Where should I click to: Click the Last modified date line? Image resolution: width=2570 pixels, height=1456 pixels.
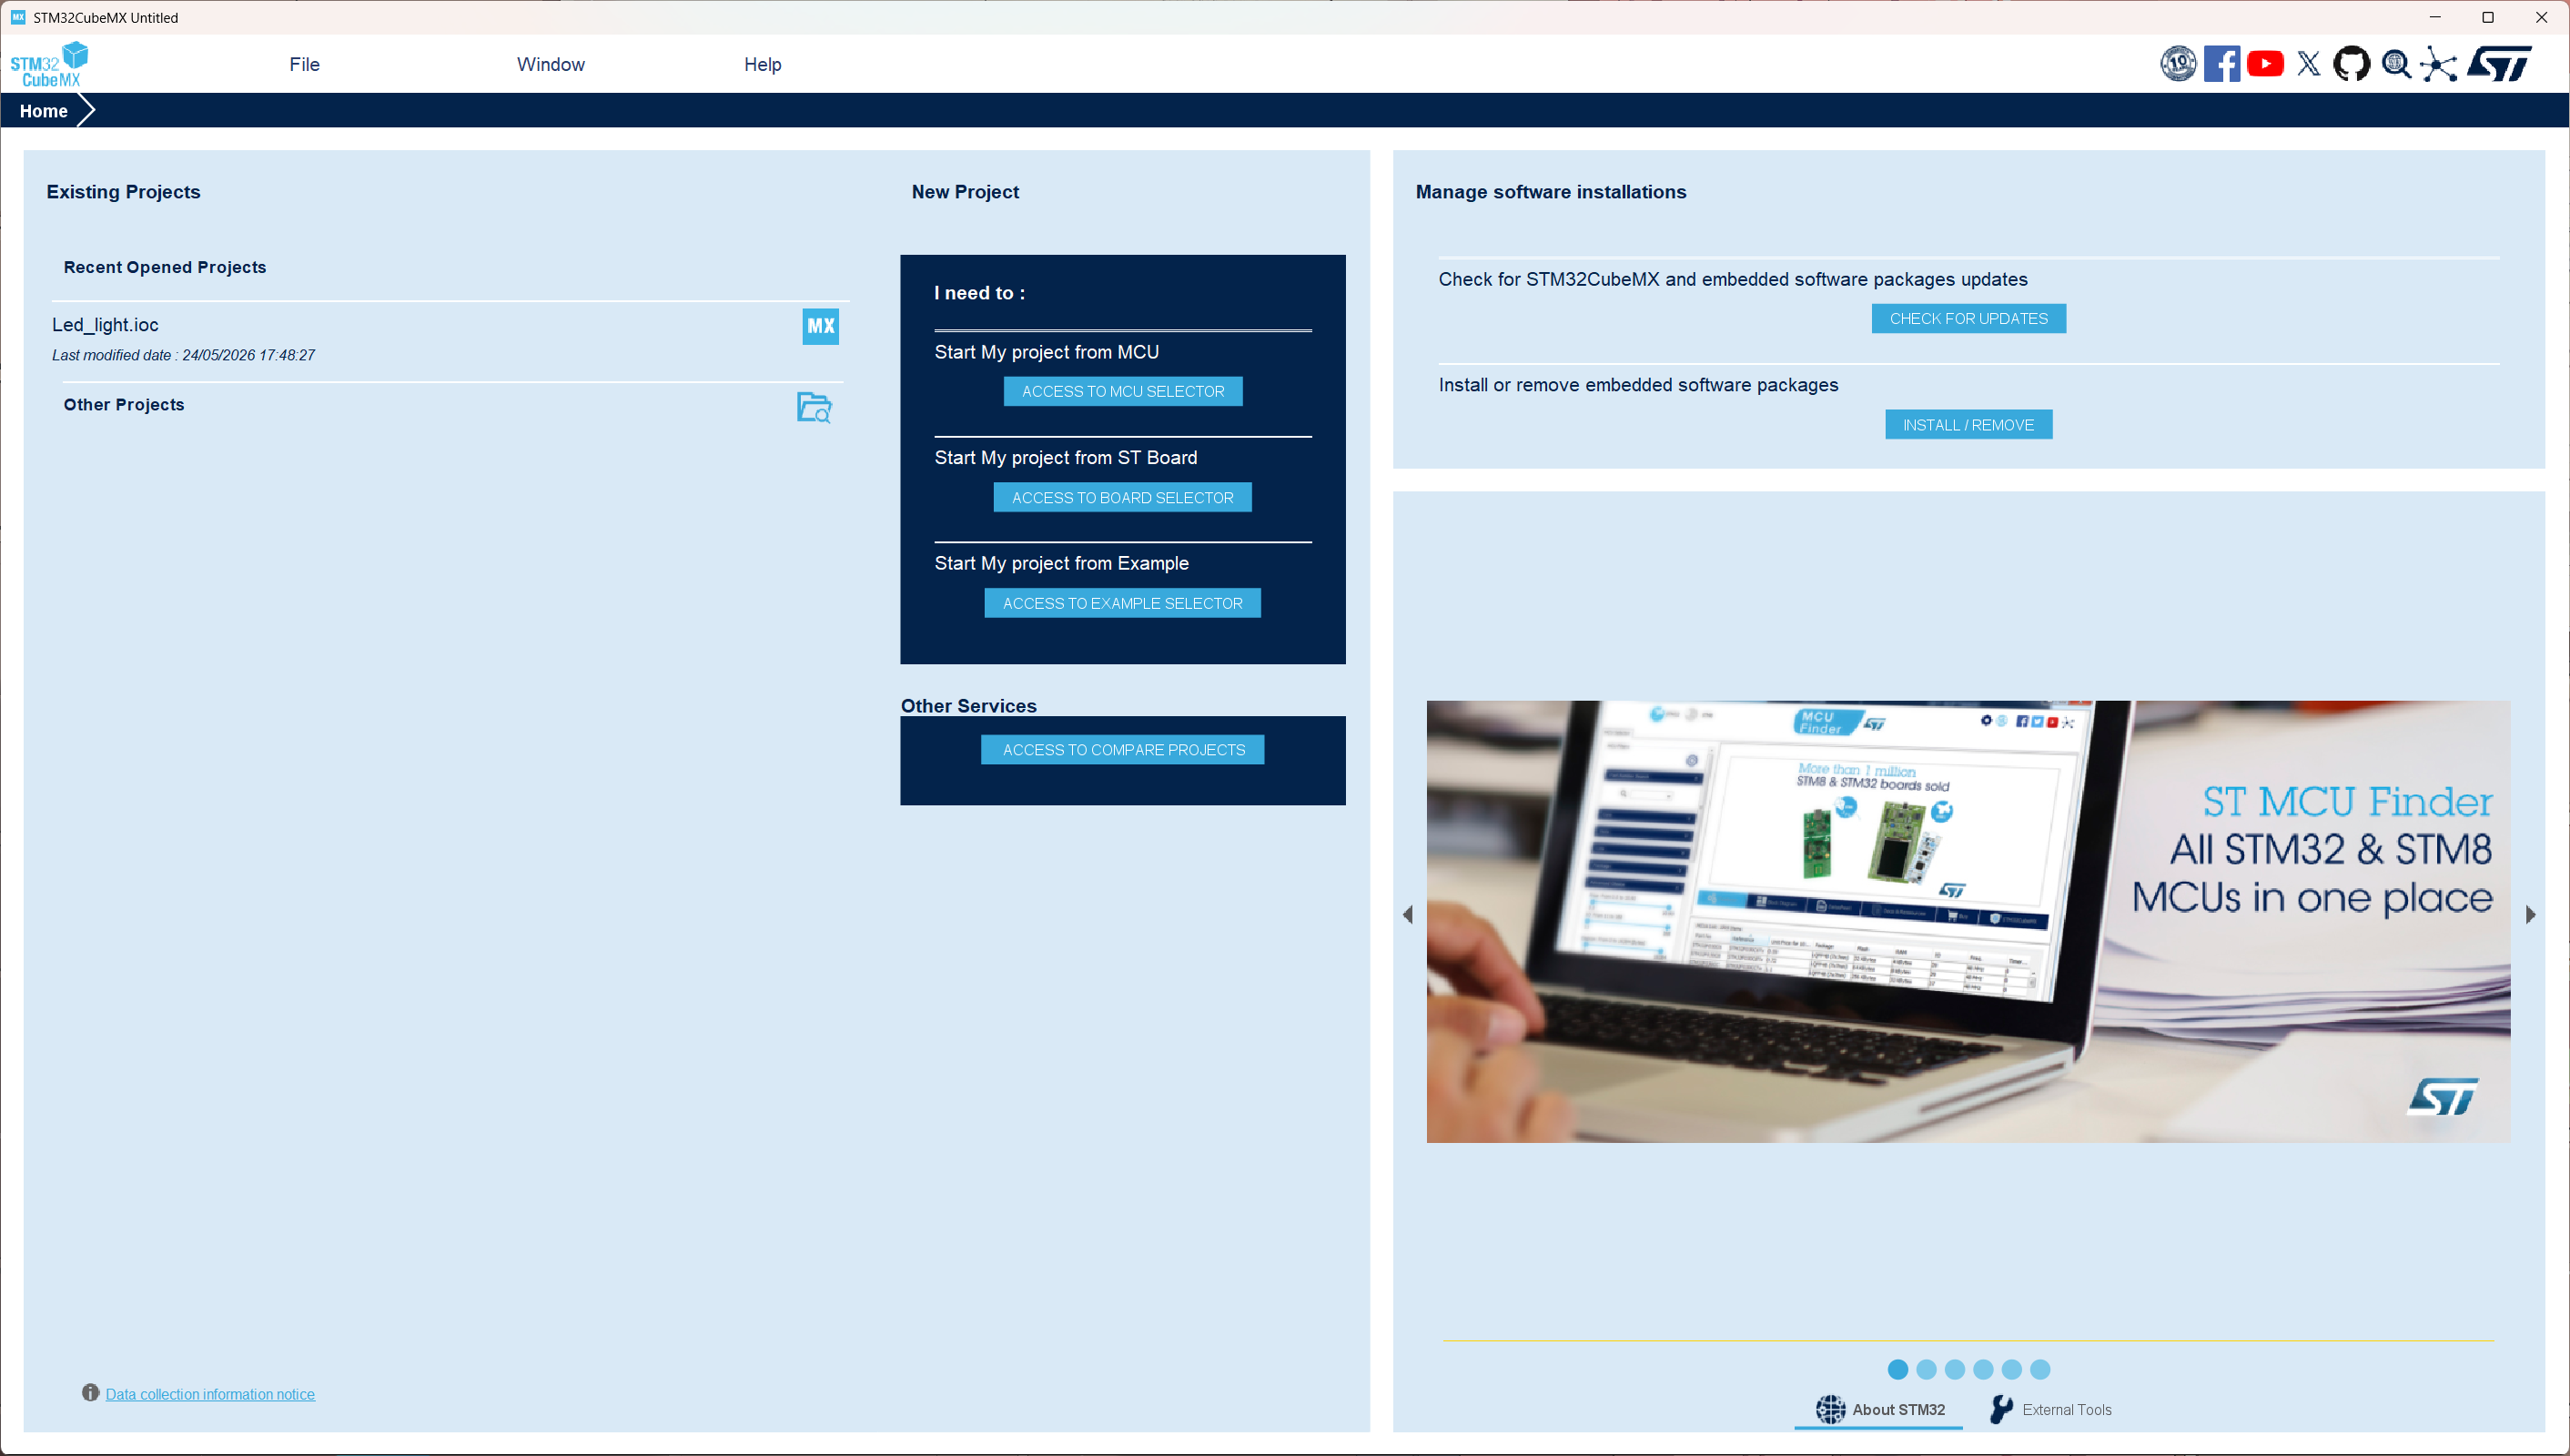click(183, 355)
